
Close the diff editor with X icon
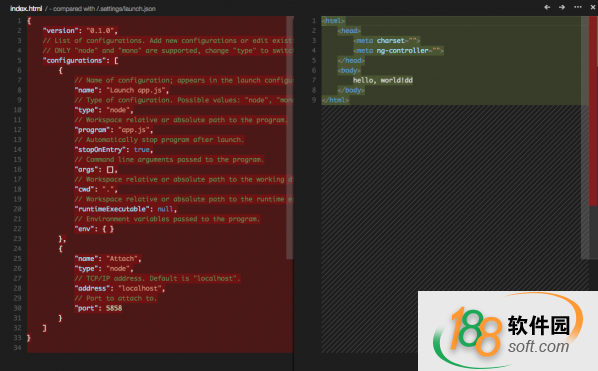point(593,7)
